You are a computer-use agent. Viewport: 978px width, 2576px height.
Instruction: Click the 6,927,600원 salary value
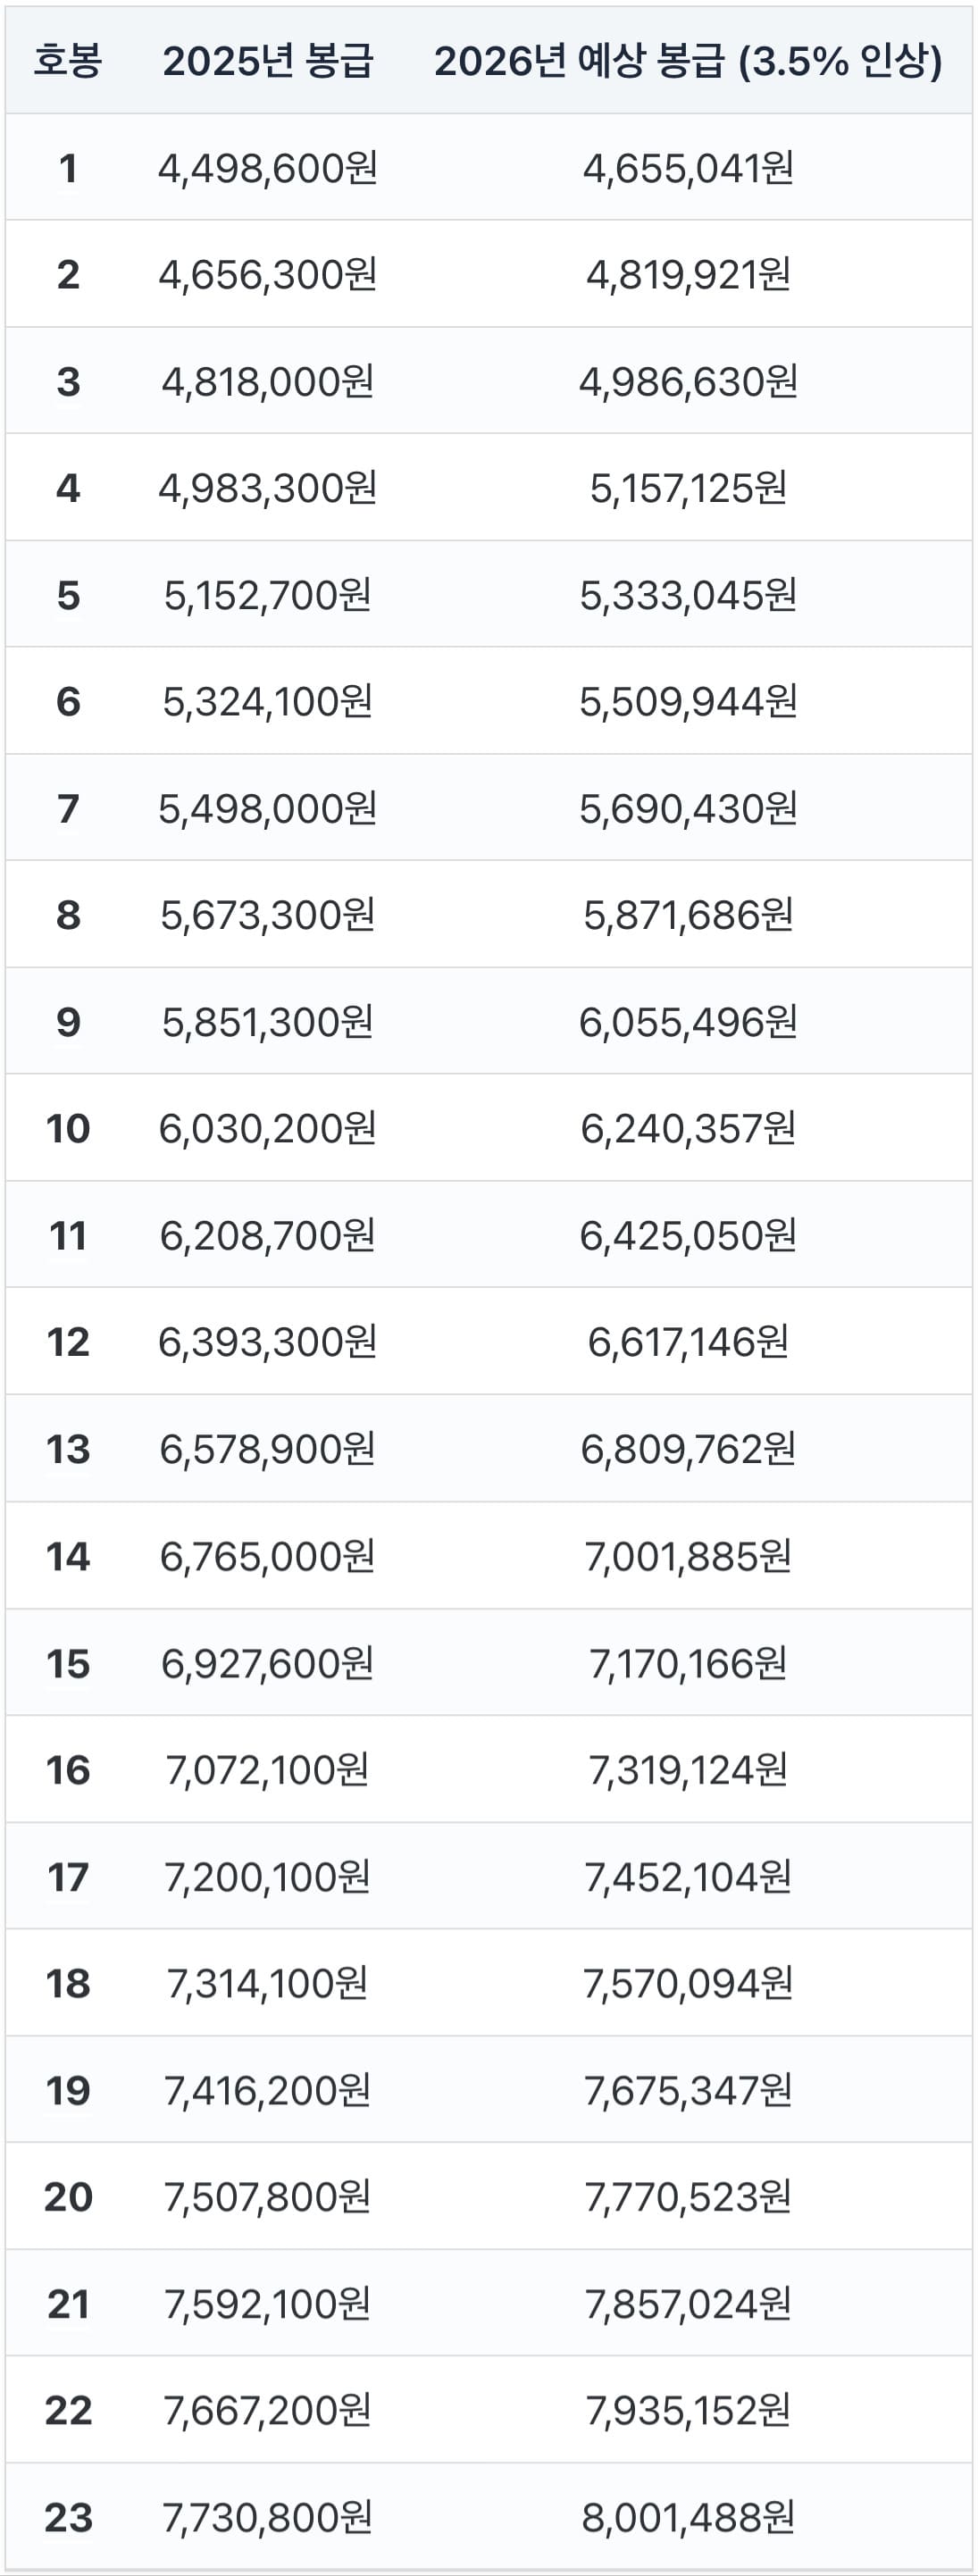coord(268,1663)
